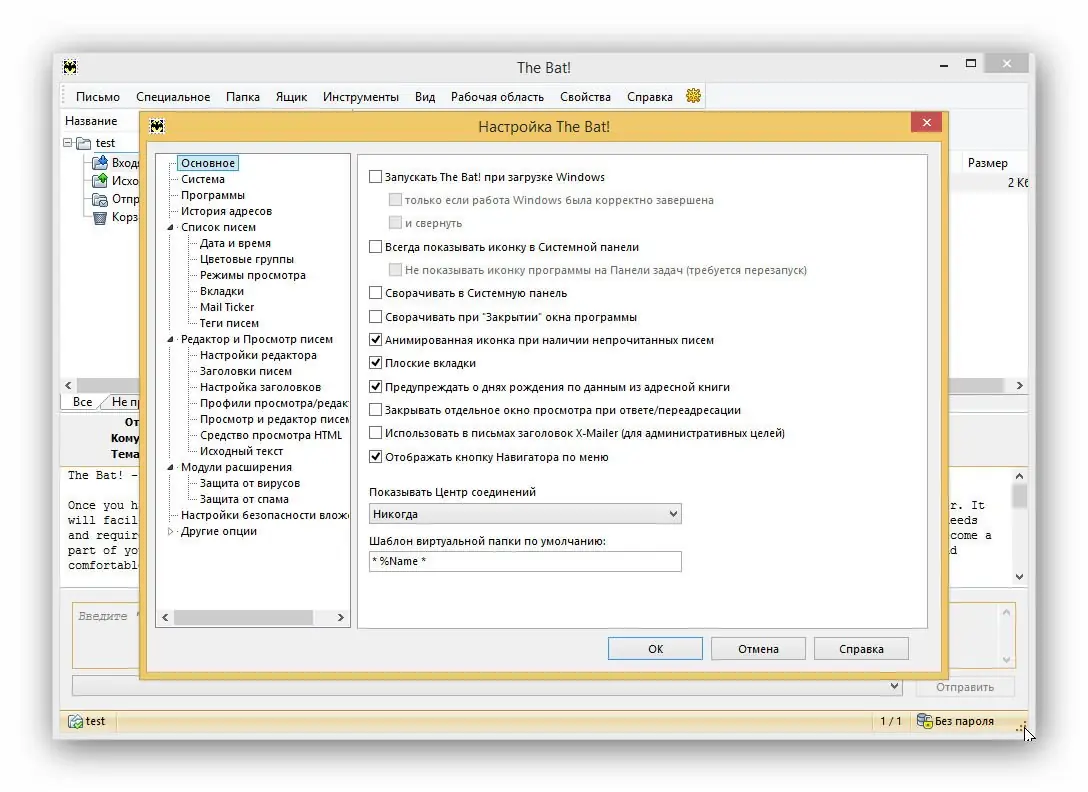The height and width of the screenshot is (792, 1088).
Task: Enable Сворачивать в Системную панель
Action: pos(375,293)
